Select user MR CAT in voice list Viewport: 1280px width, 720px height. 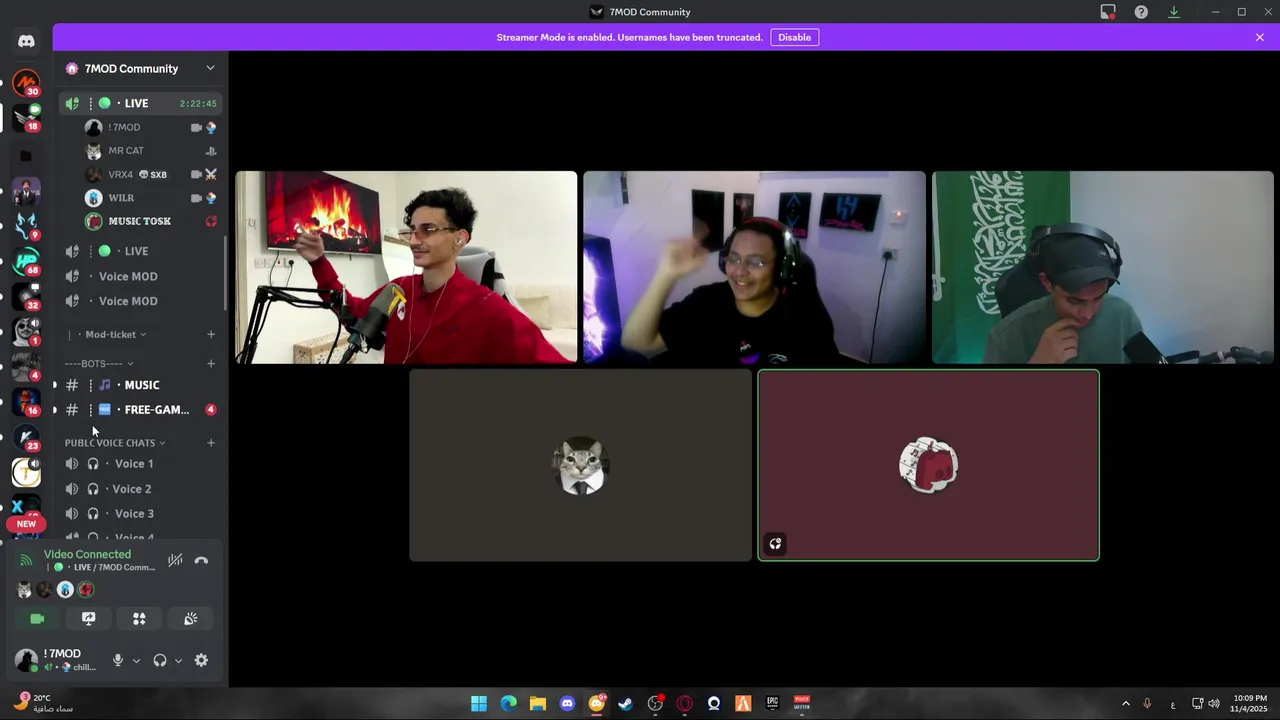[151, 151]
